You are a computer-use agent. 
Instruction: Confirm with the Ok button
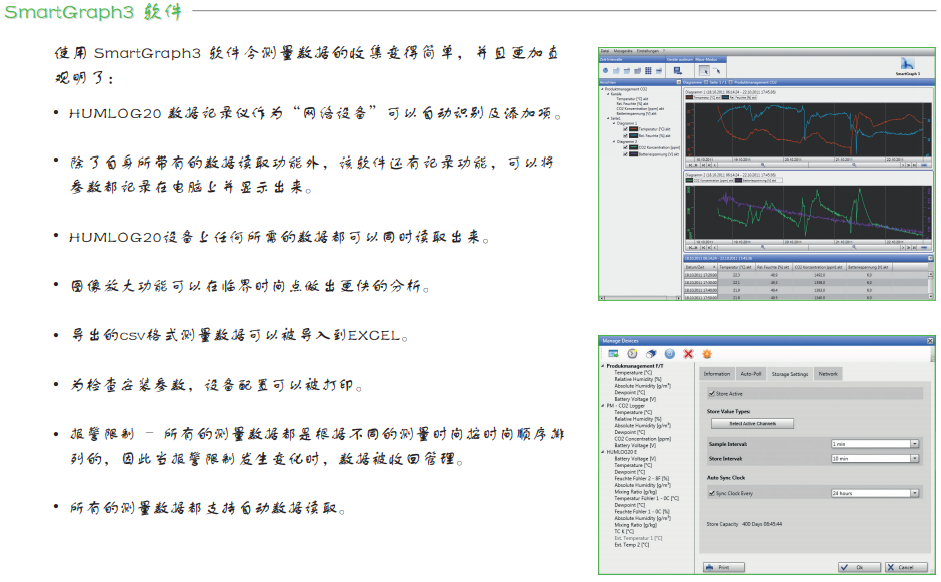[x=859, y=567]
